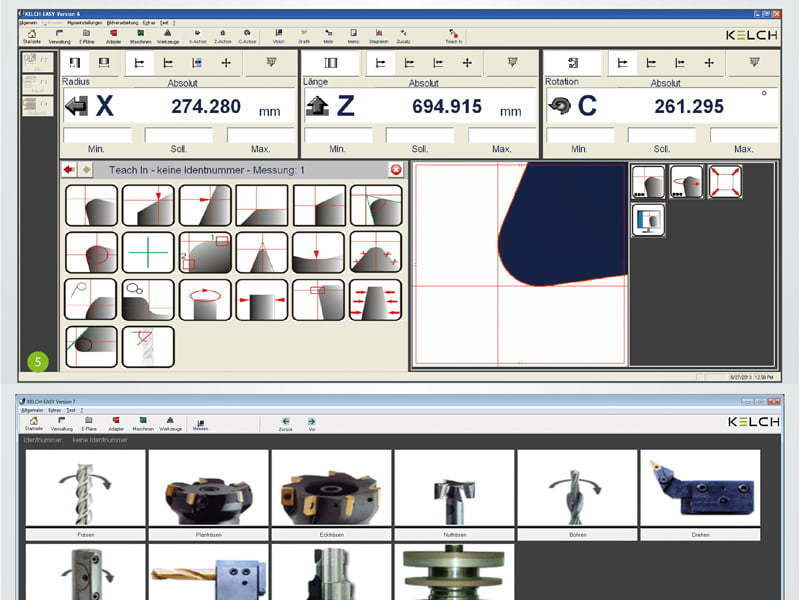The height and width of the screenshot is (600, 800).
Task: Expand the funnel dropdown in the Rotation panel
Action: 755,63
